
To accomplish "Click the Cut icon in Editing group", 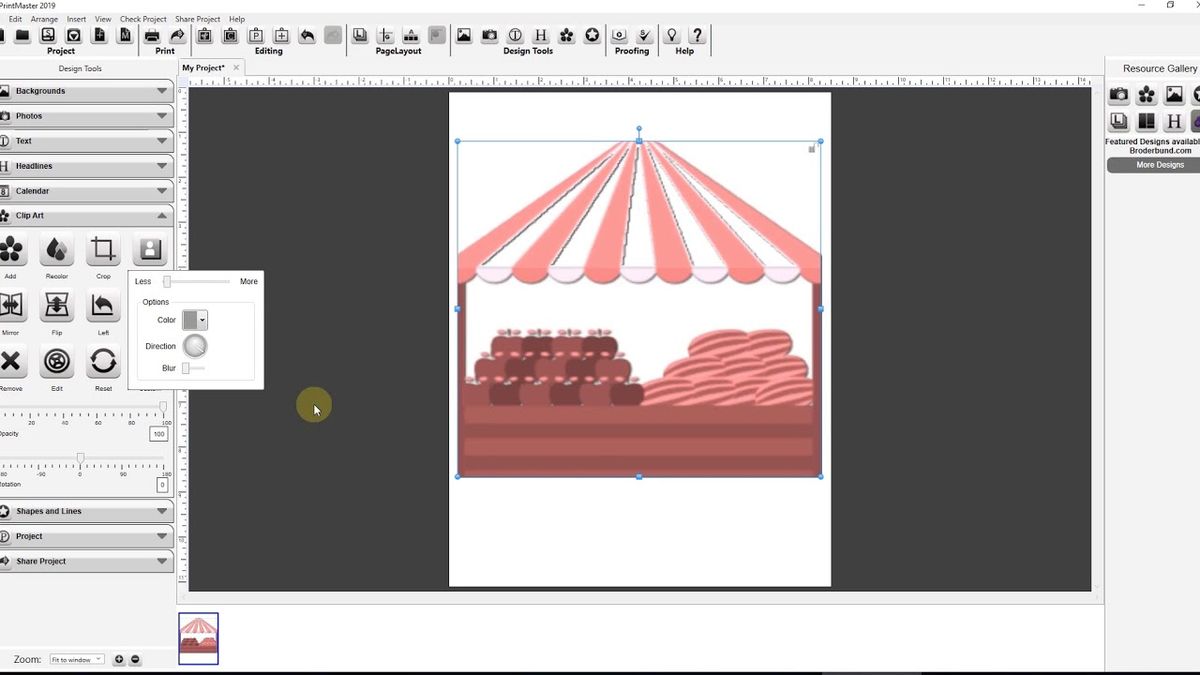I will [x=204, y=35].
